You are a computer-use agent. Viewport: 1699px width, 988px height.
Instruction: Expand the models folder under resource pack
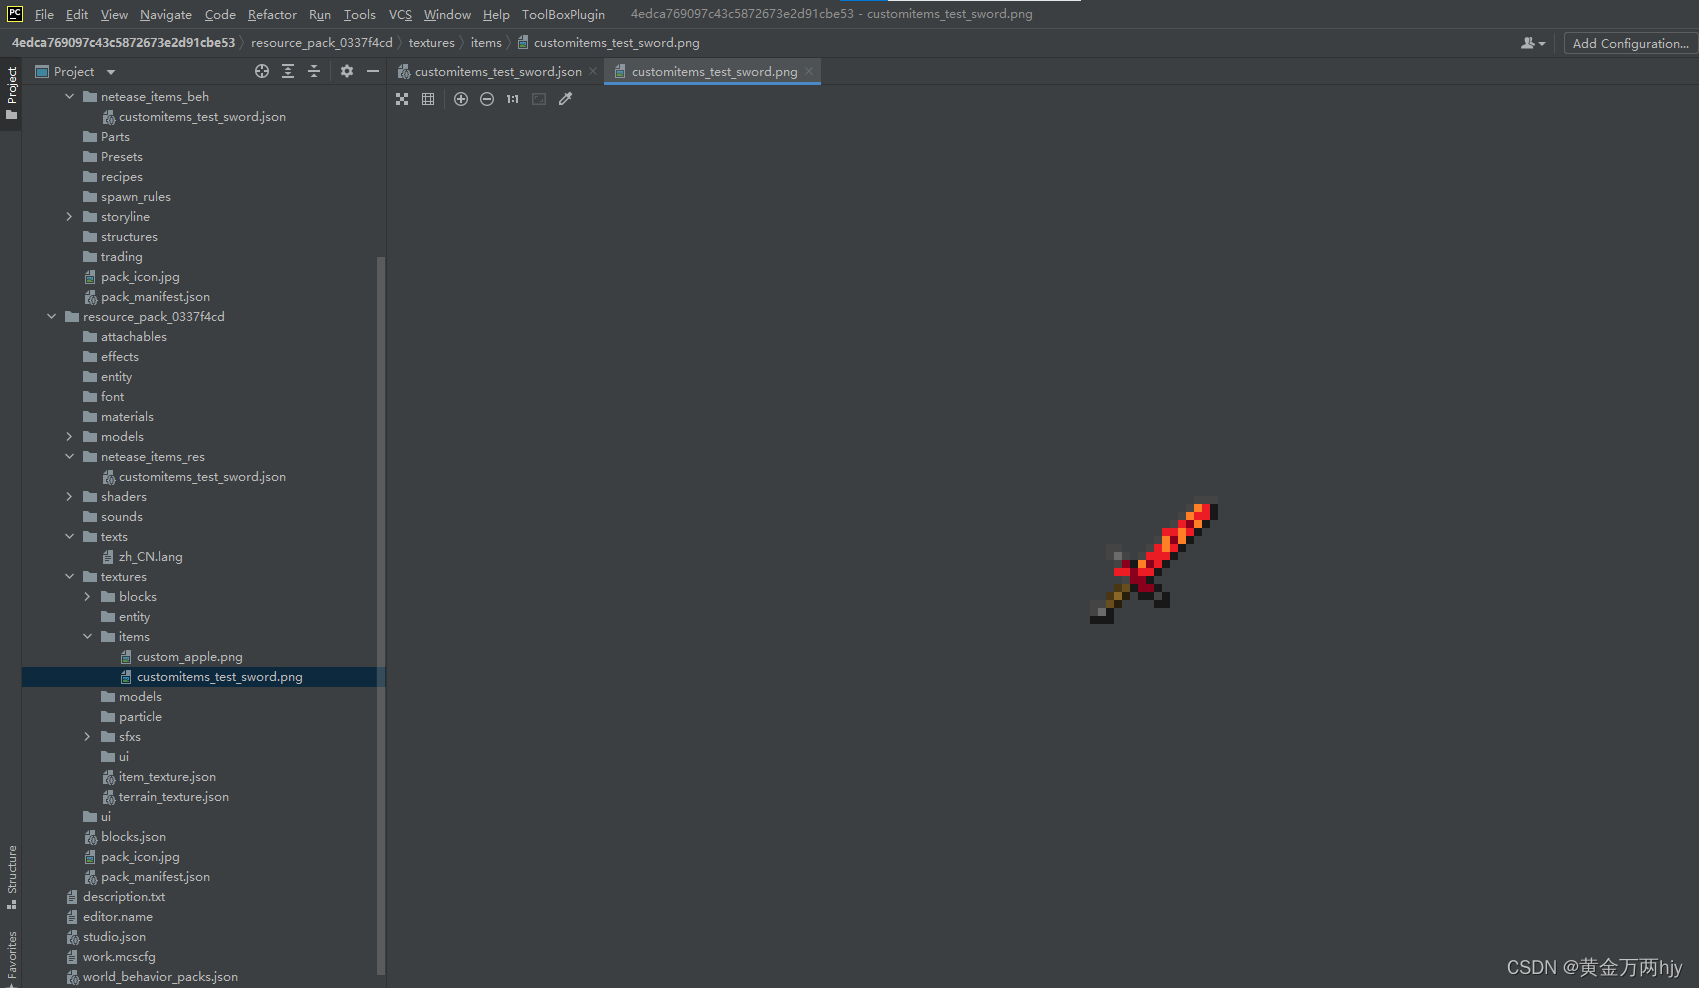click(69, 436)
